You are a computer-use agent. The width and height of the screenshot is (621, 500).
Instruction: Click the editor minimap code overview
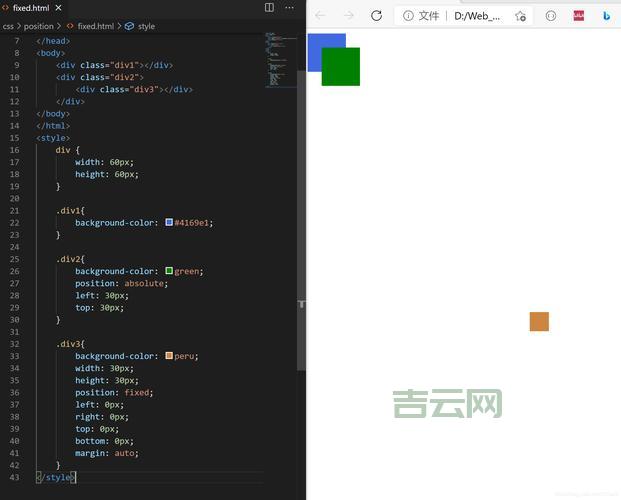click(280, 59)
